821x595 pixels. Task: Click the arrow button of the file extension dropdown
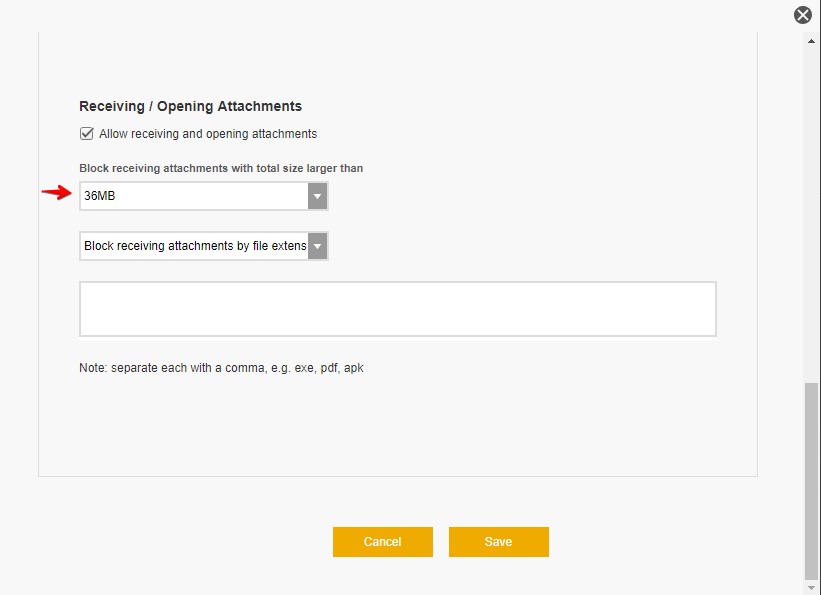point(317,246)
